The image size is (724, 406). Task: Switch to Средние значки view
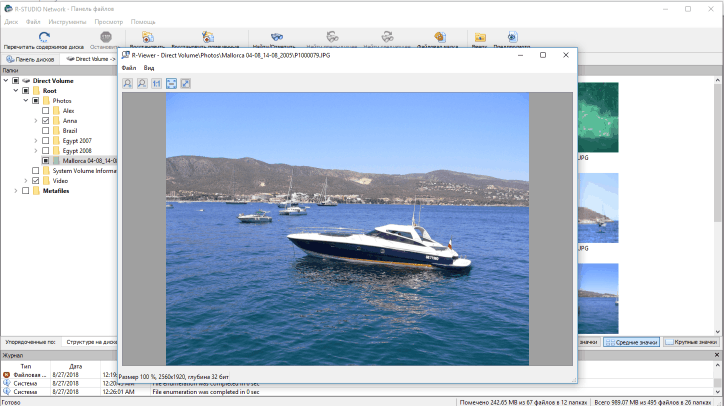pos(632,342)
